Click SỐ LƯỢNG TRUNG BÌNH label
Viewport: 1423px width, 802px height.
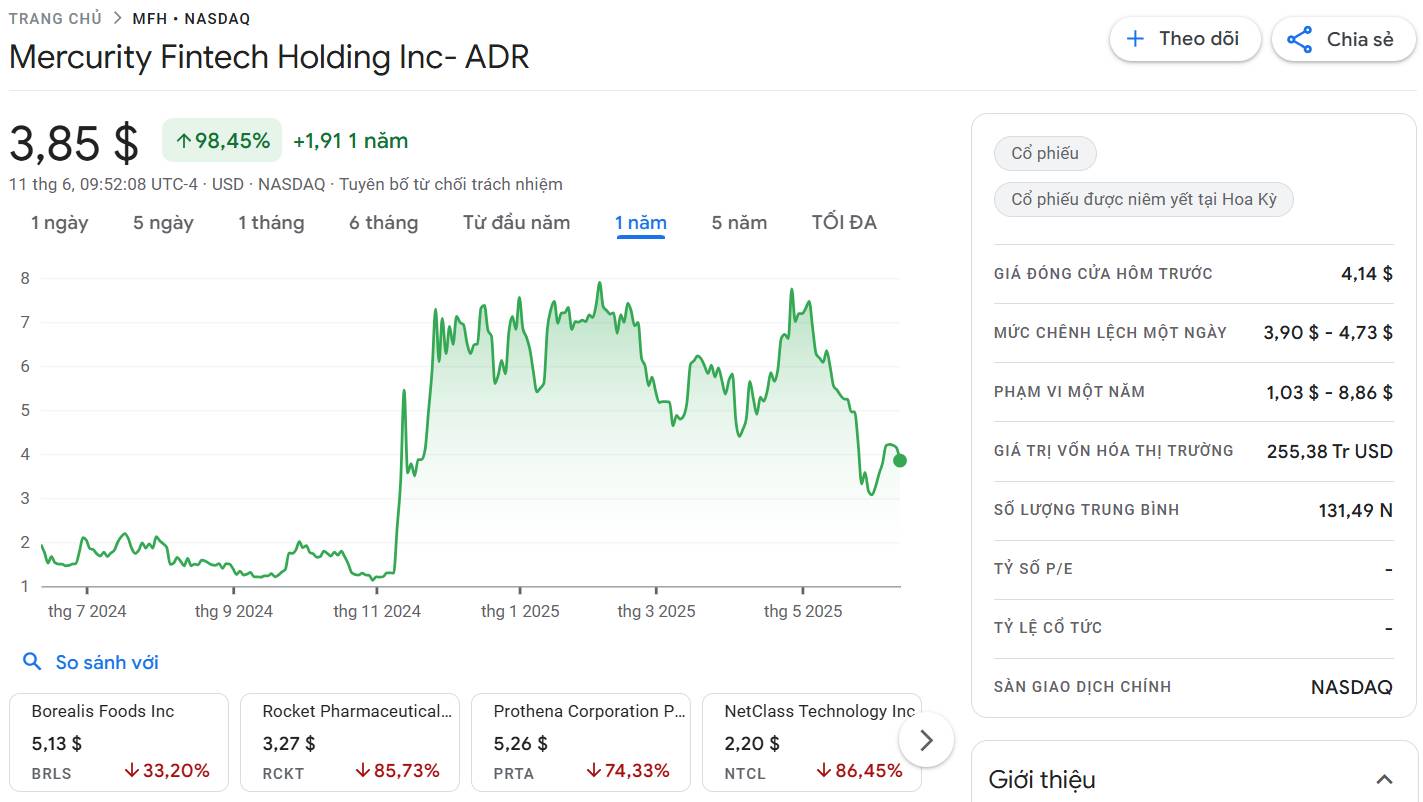[1086, 510]
